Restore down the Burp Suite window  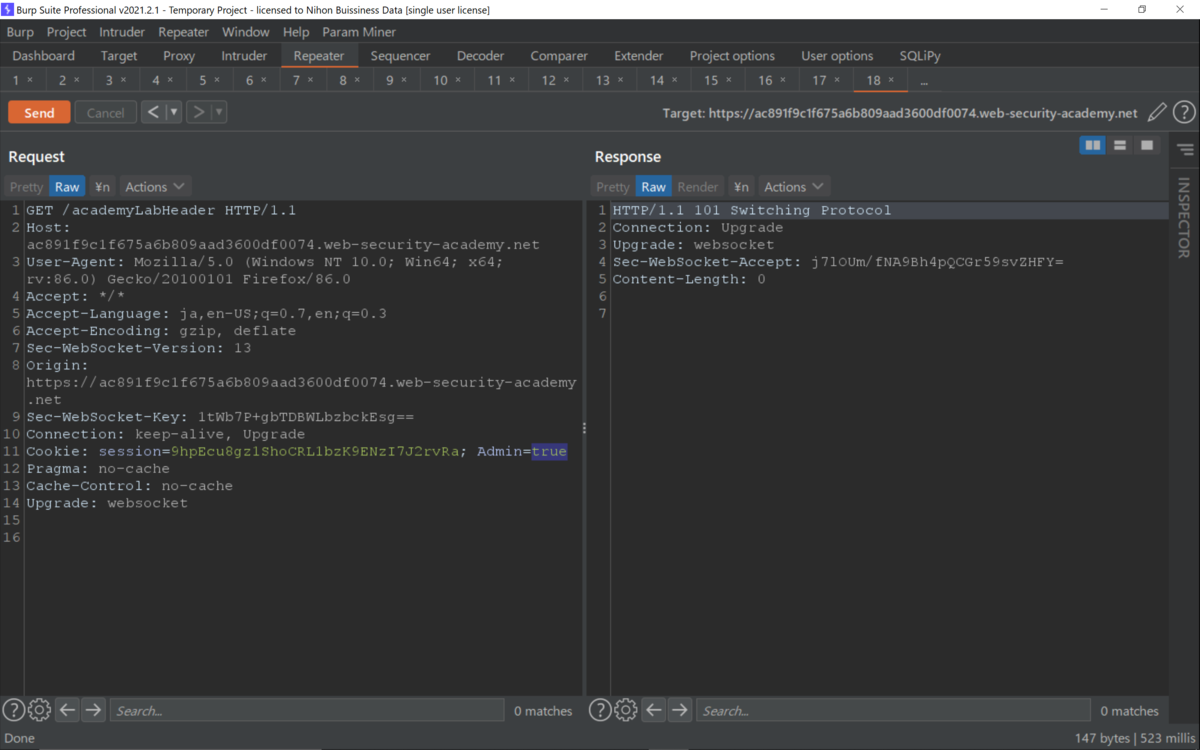pyautogui.click(x=1142, y=9)
